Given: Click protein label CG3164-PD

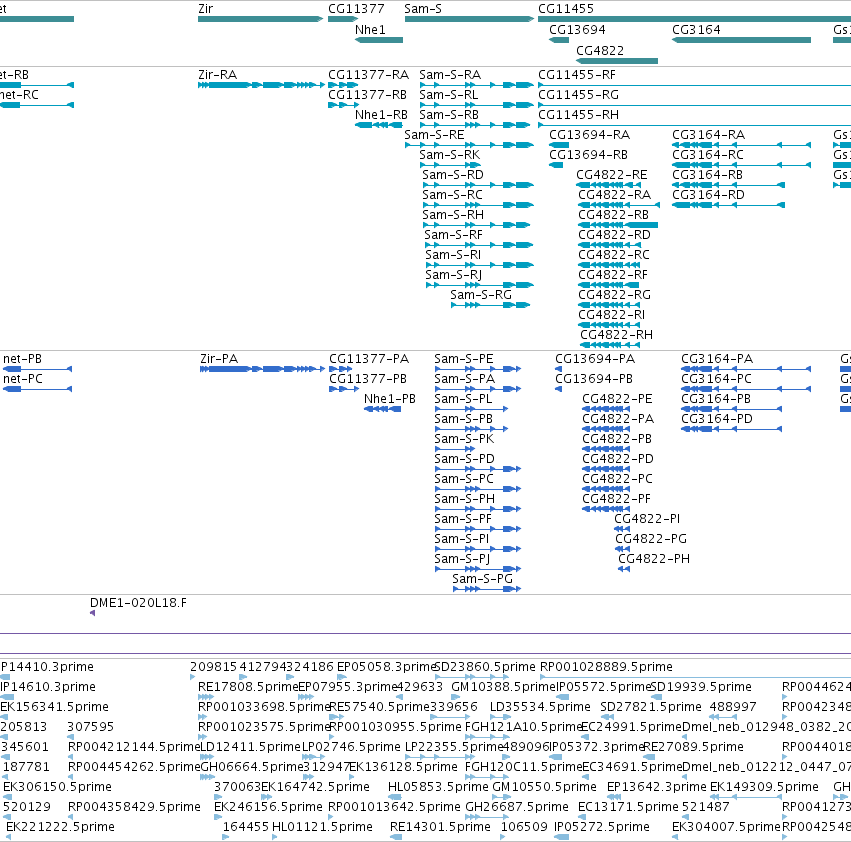Looking at the screenshot, I should click(717, 419).
